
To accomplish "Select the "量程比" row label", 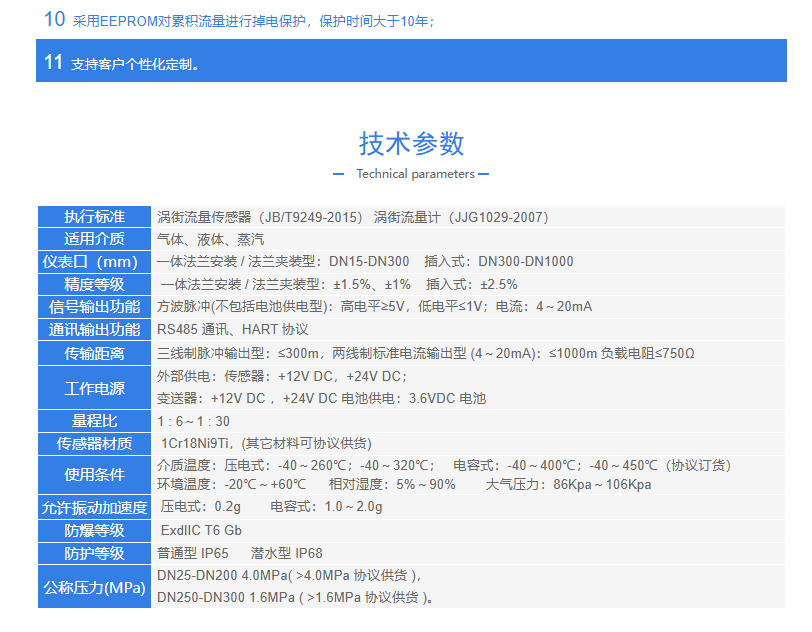I will click(x=95, y=421).
